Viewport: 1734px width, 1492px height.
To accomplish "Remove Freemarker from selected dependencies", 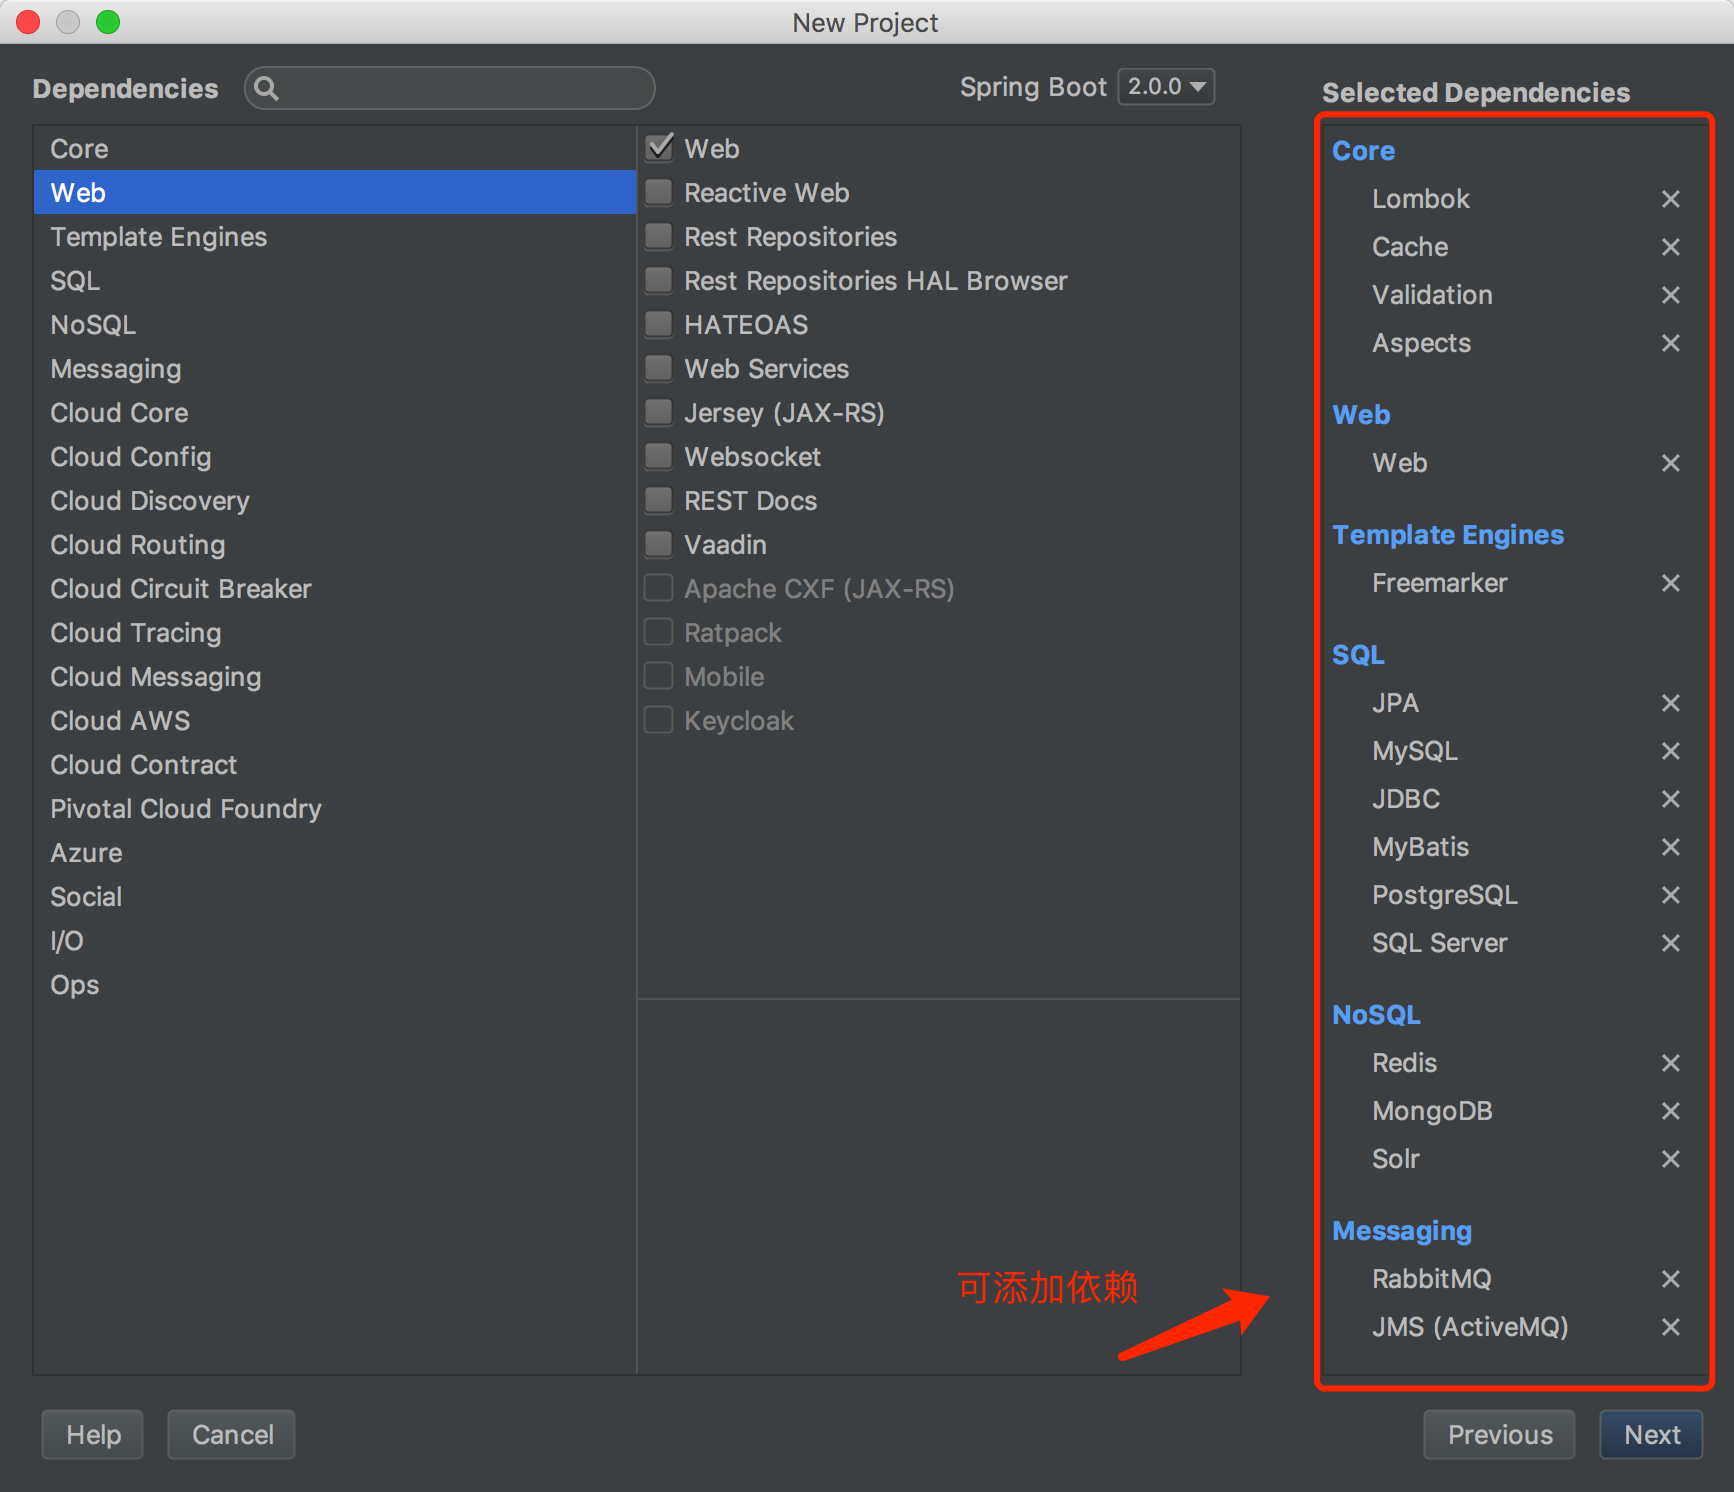I will pos(1670,583).
